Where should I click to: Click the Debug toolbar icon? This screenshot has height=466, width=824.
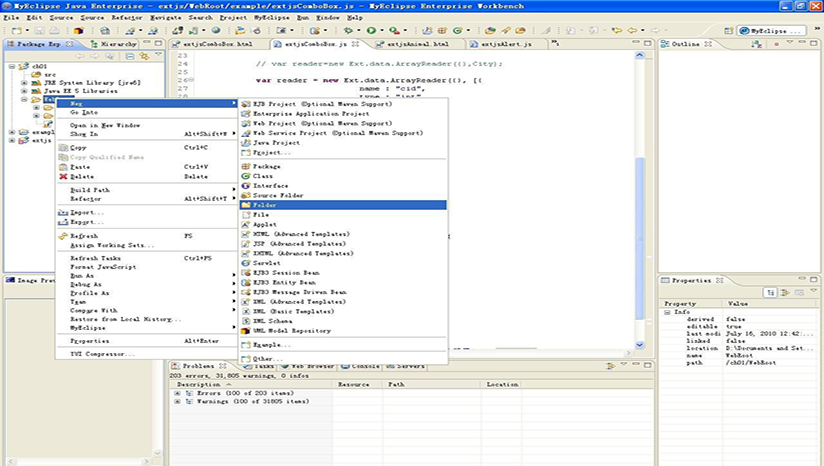349,31
